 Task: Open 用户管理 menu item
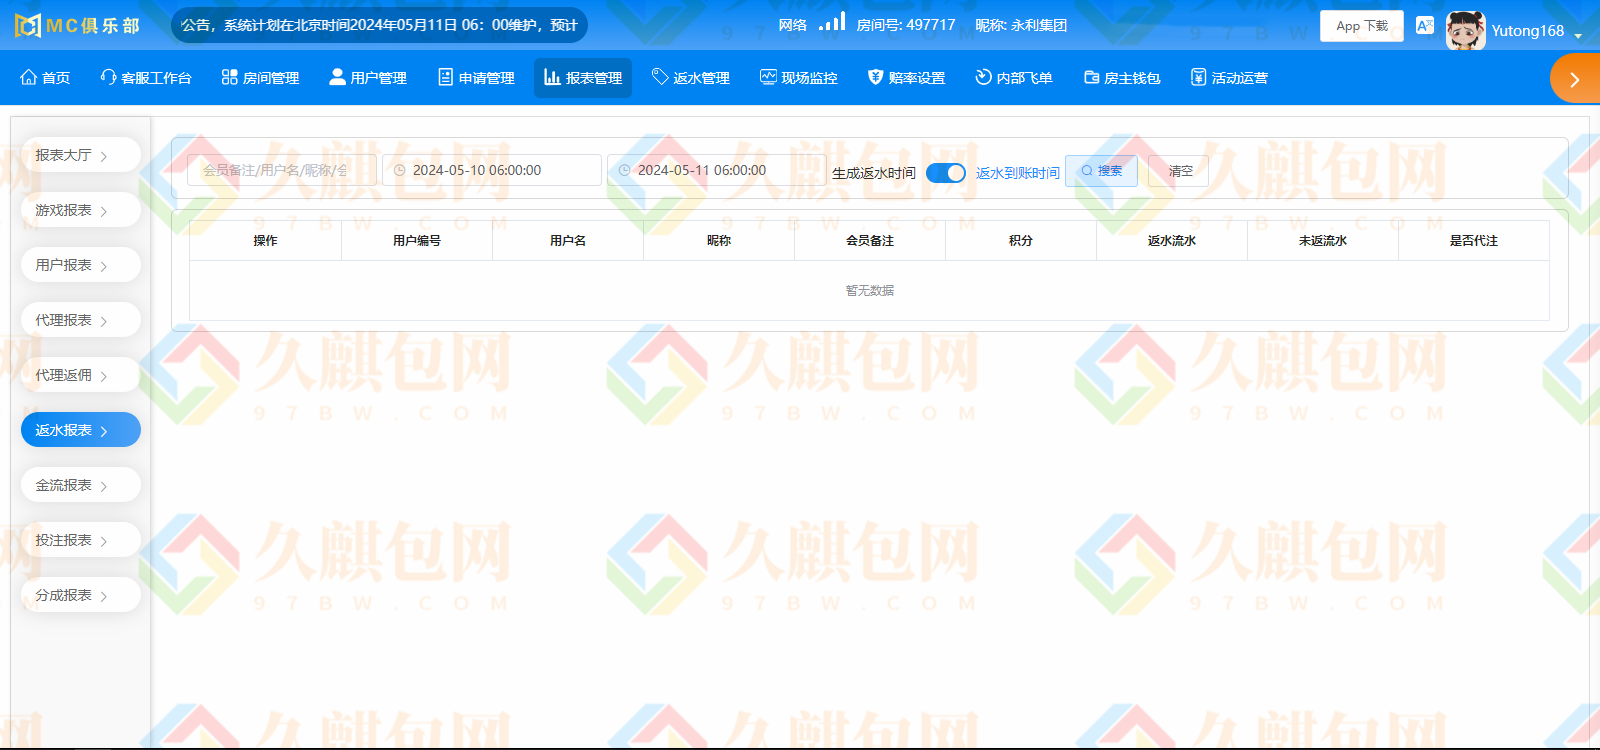click(368, 78)
